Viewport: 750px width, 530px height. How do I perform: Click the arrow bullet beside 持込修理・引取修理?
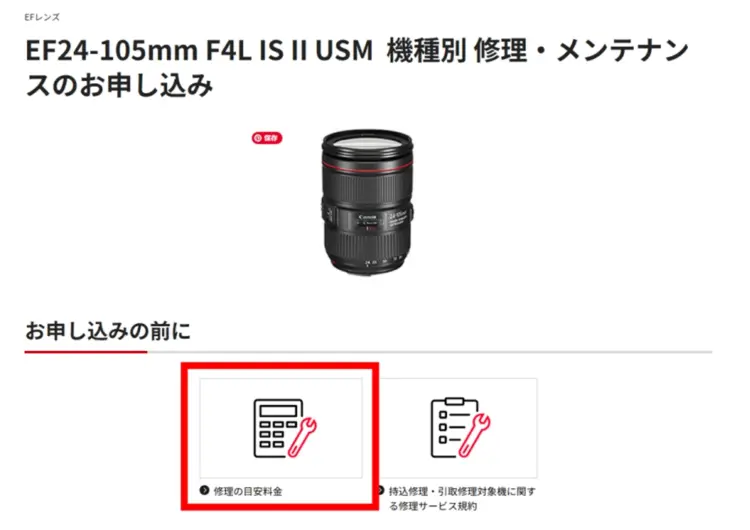pos(381,490)
